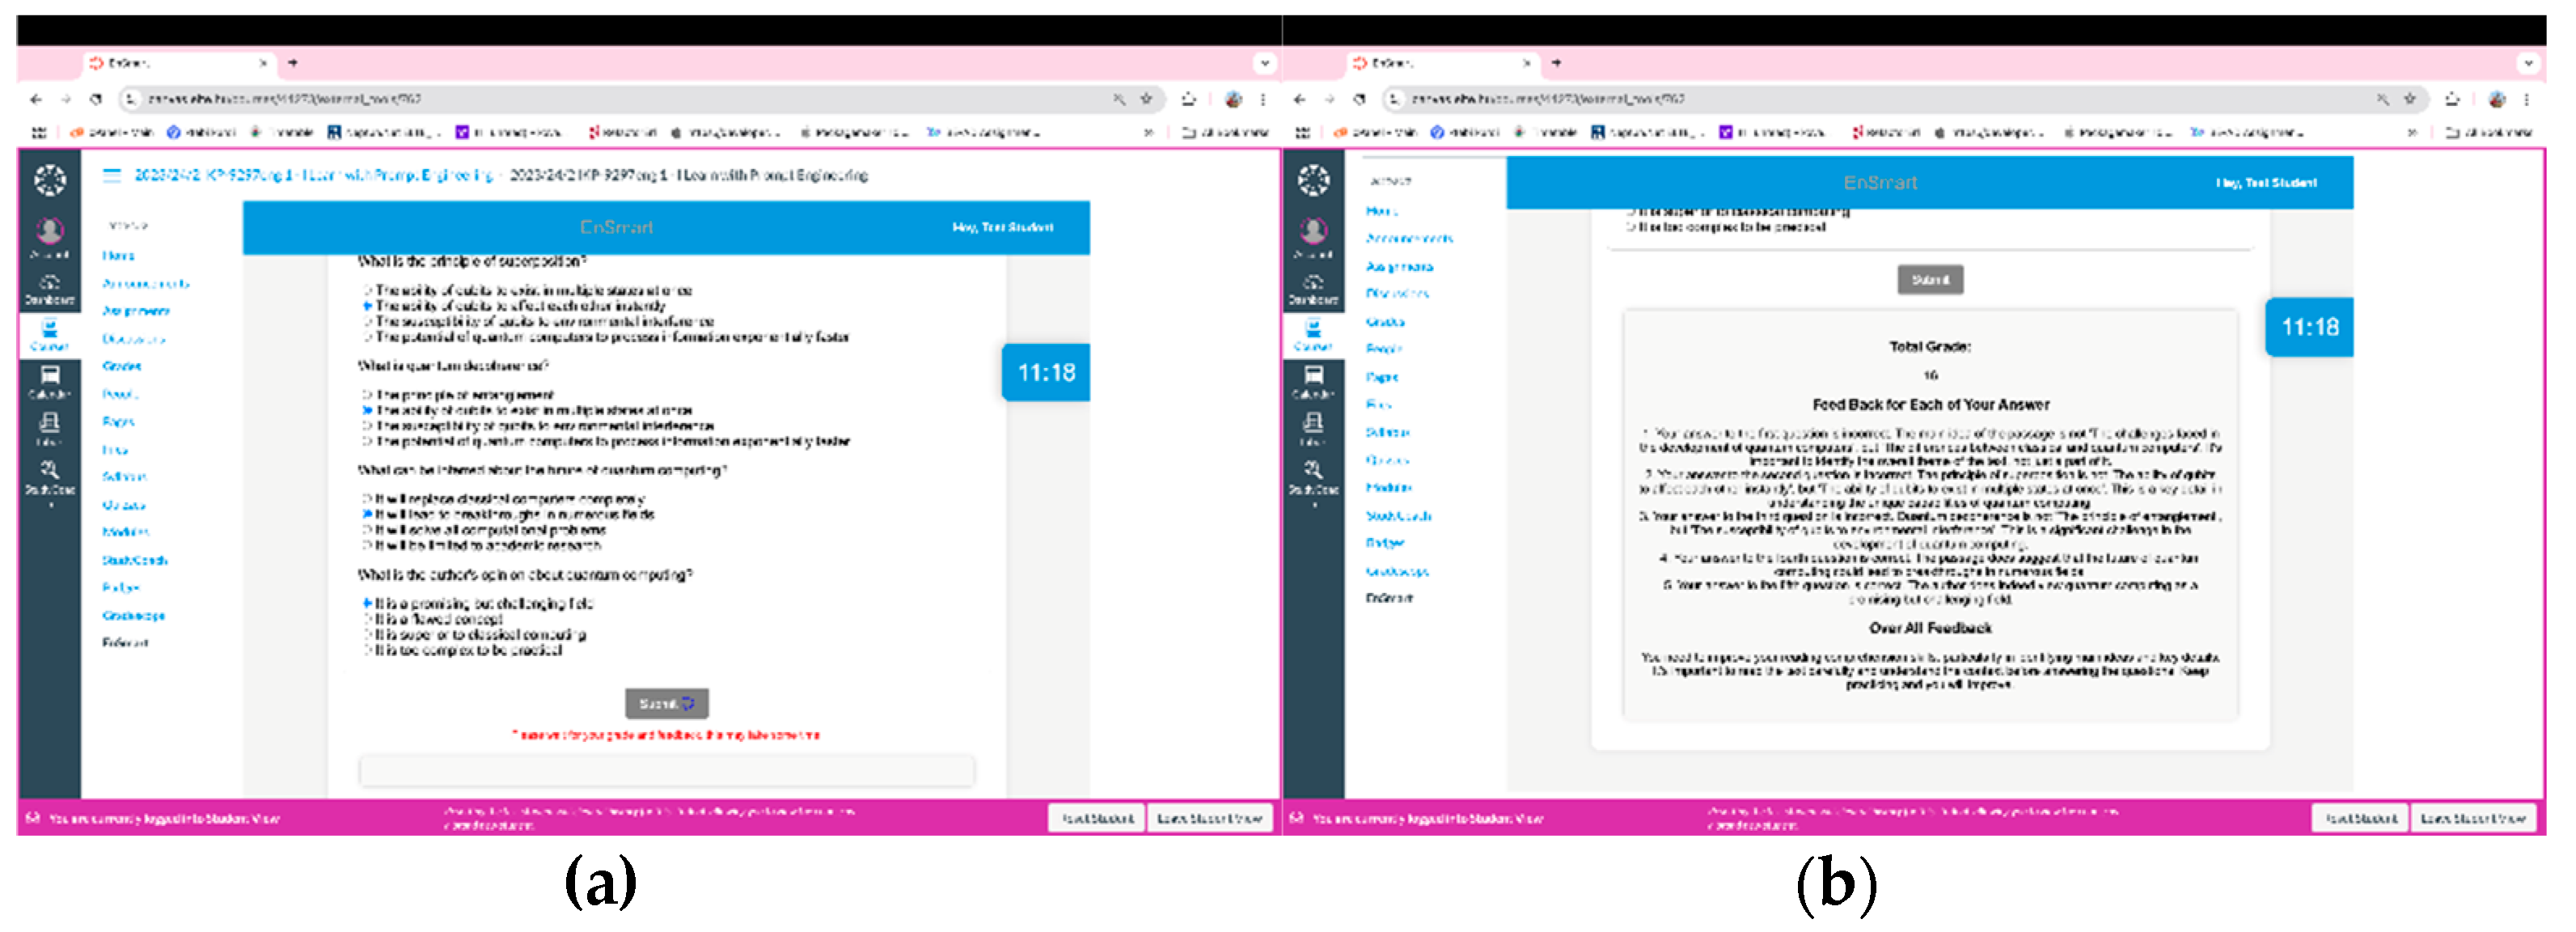Click Submit button below quiz in panel (a)
2576x932 pixels.
(x=667, y=704)
